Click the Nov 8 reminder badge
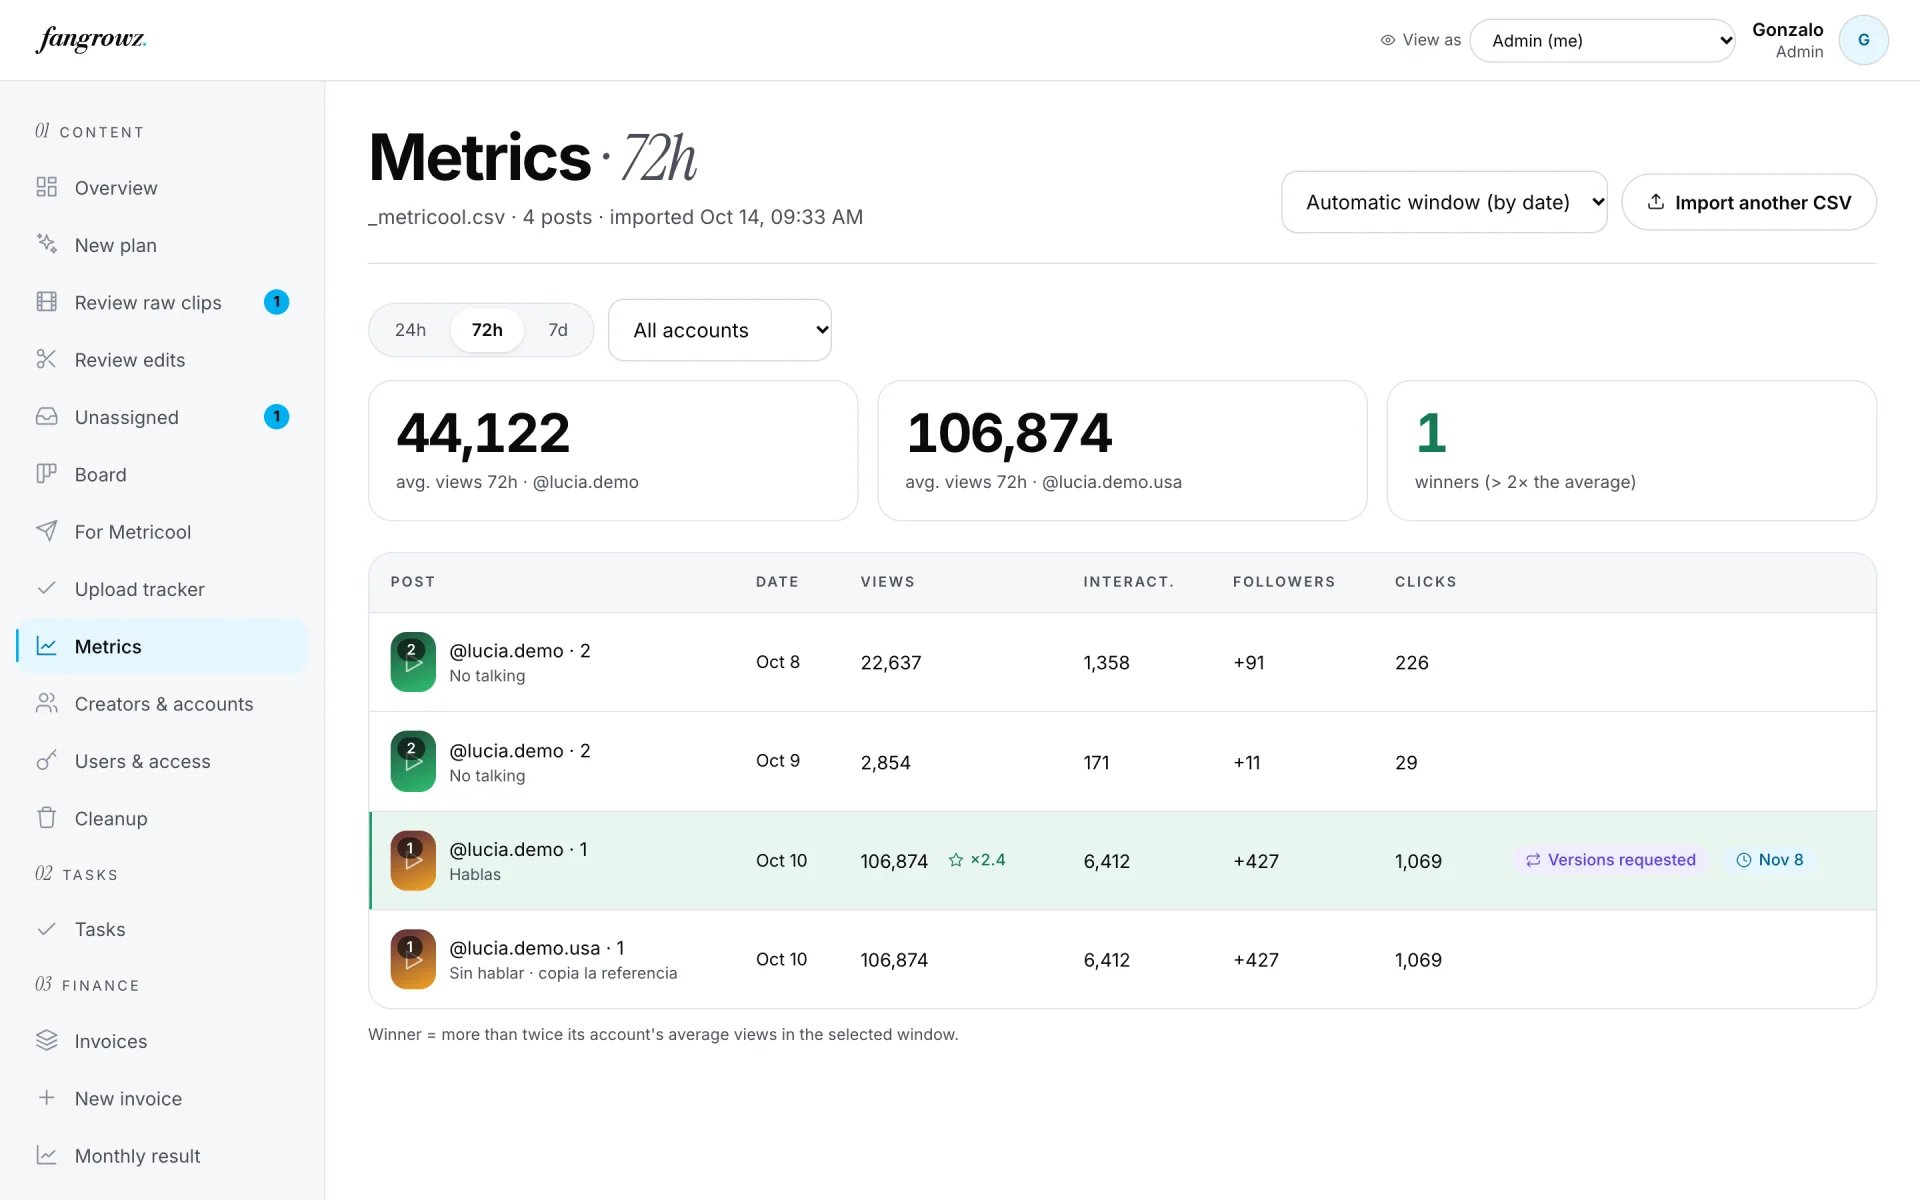1920x1200 pixels. click(x=1769, y=860)
